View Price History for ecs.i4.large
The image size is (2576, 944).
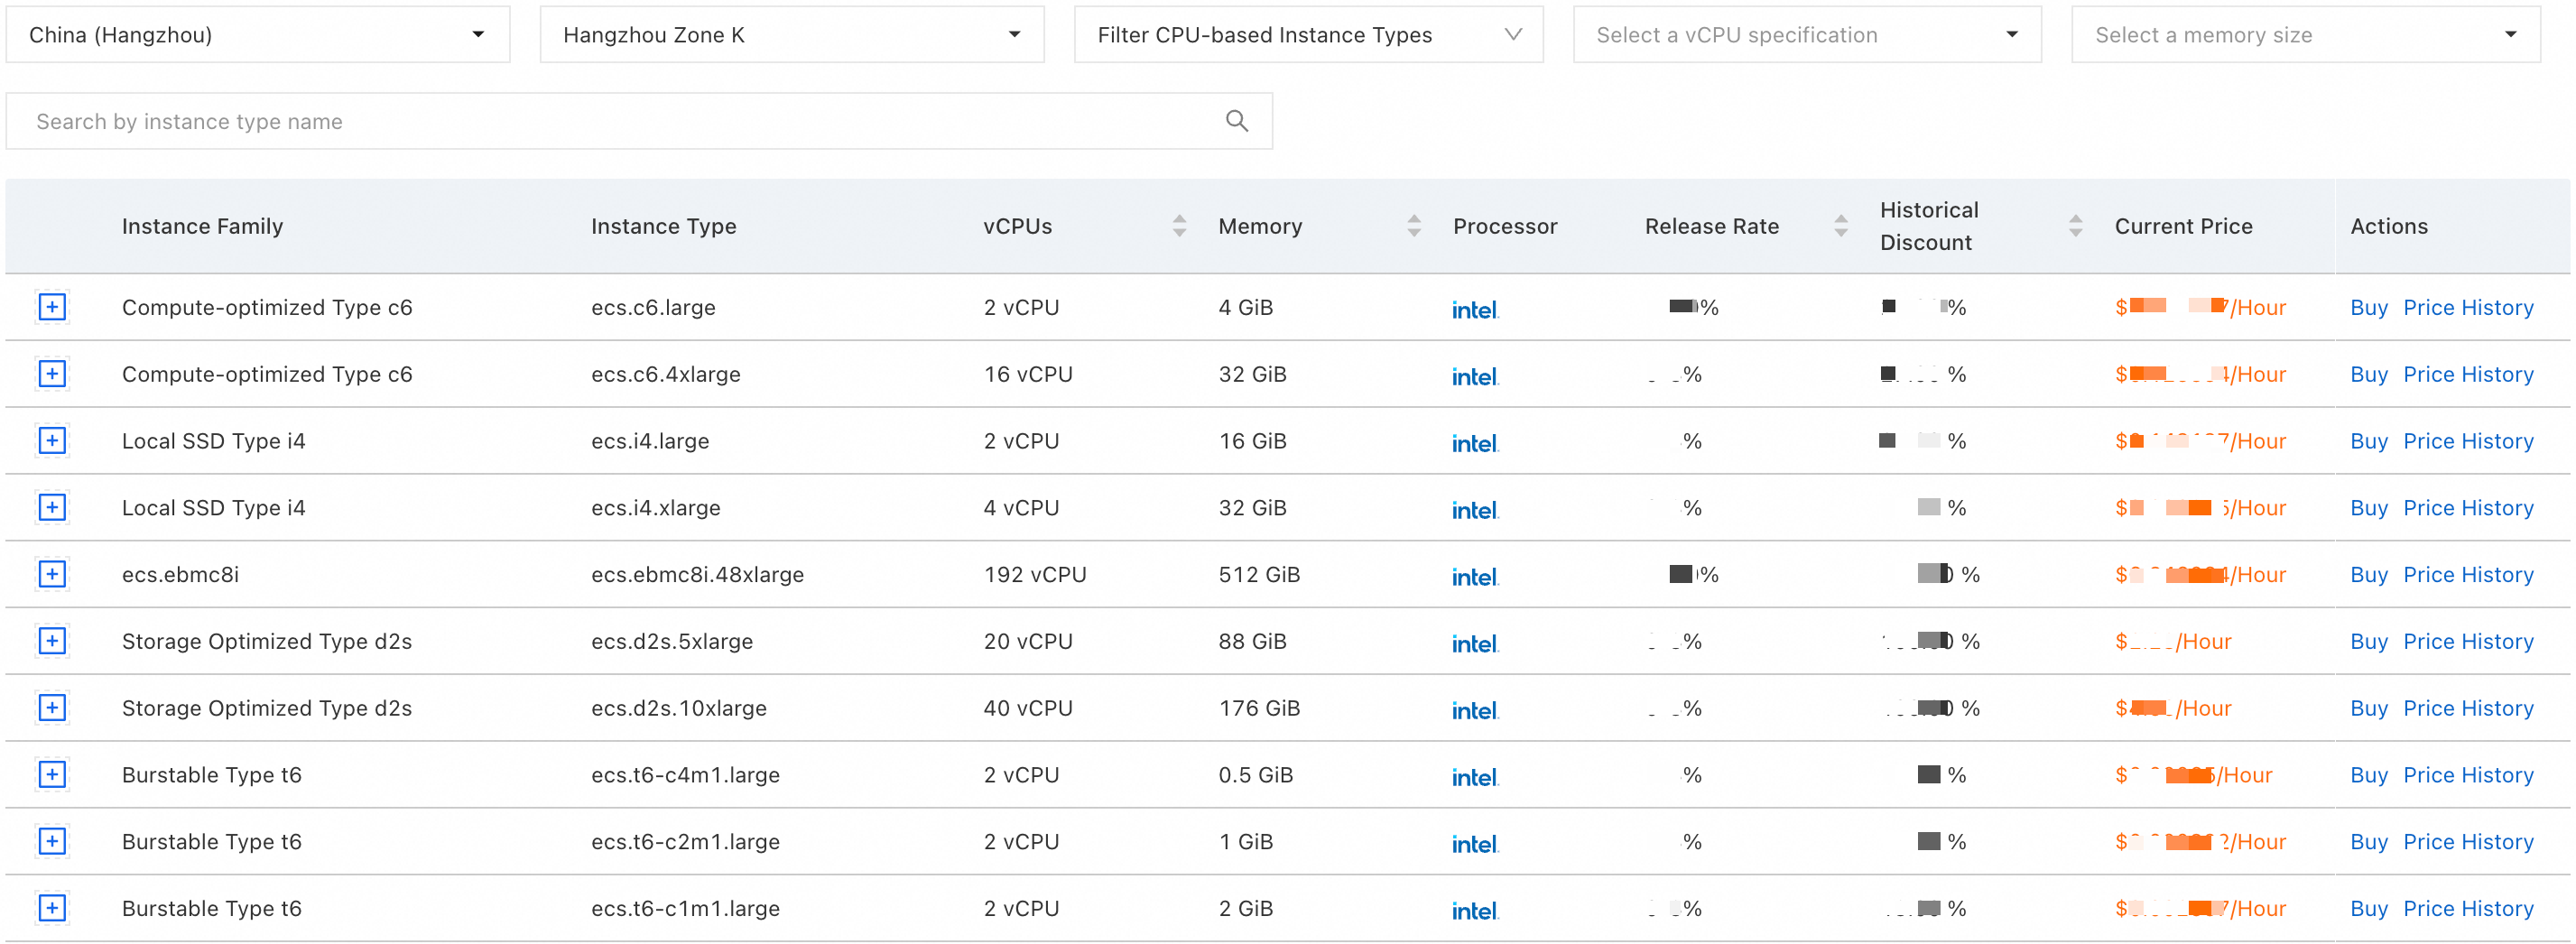pos(2467,441)
